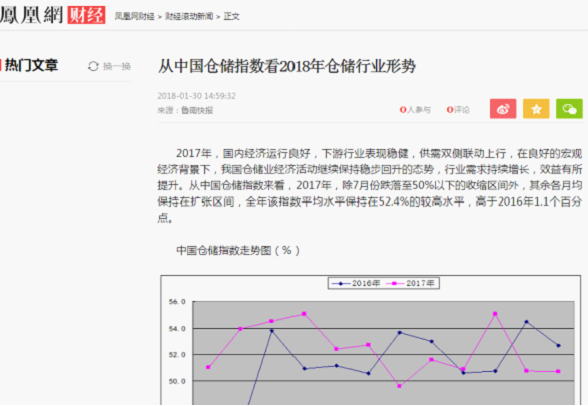Click the 0人参与 participation count
The width and height of the screenshot is (588, 406).
415,109
